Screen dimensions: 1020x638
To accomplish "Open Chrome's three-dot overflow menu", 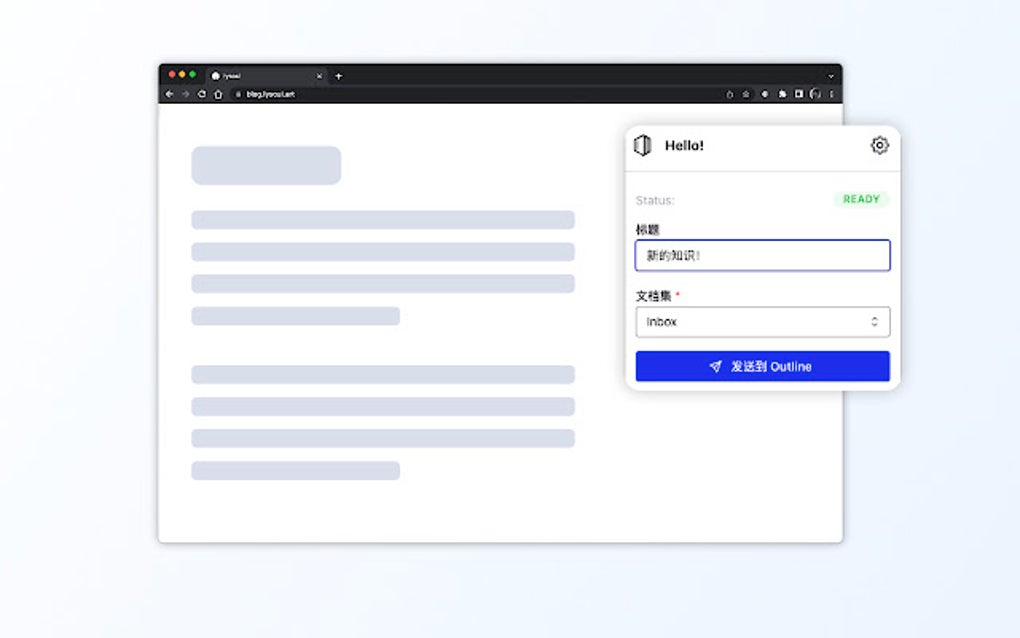I will (x=829, y=94).
